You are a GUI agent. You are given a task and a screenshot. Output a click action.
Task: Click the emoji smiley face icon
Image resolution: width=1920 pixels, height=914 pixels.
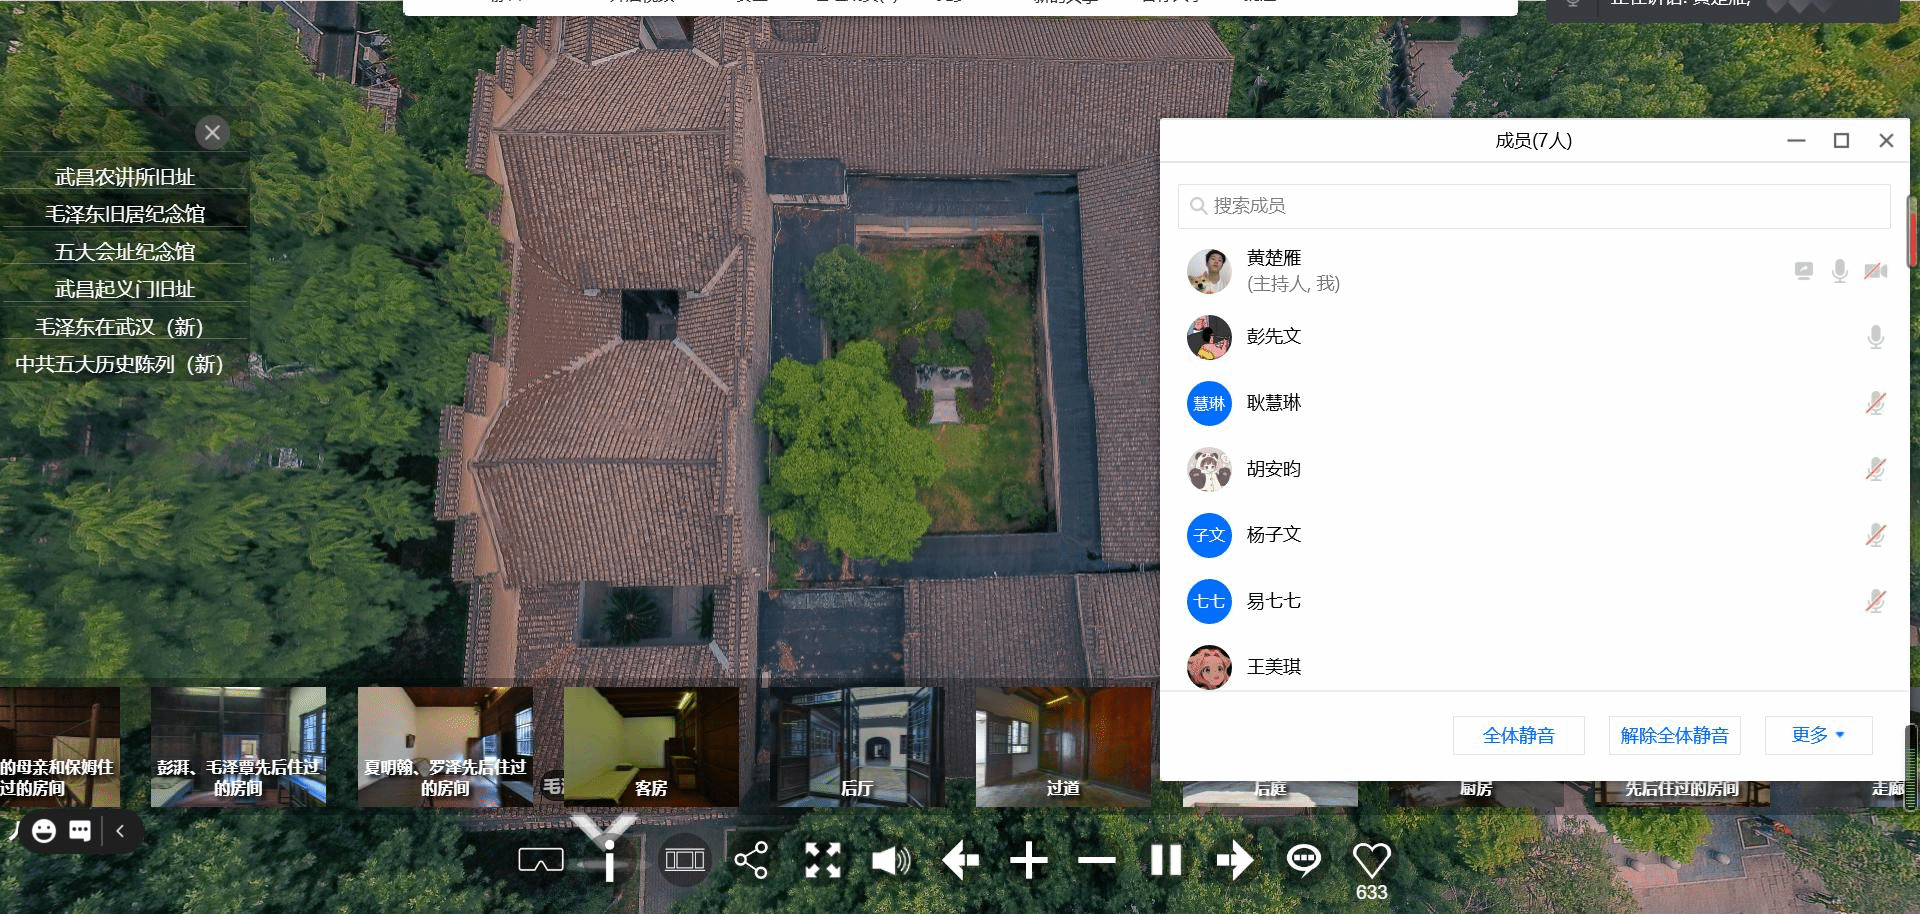coord(44,831)
